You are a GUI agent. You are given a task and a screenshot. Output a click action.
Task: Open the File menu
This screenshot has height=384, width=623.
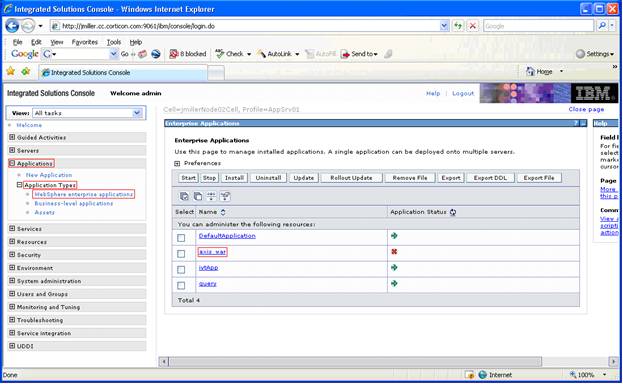(x=17, y=42)
